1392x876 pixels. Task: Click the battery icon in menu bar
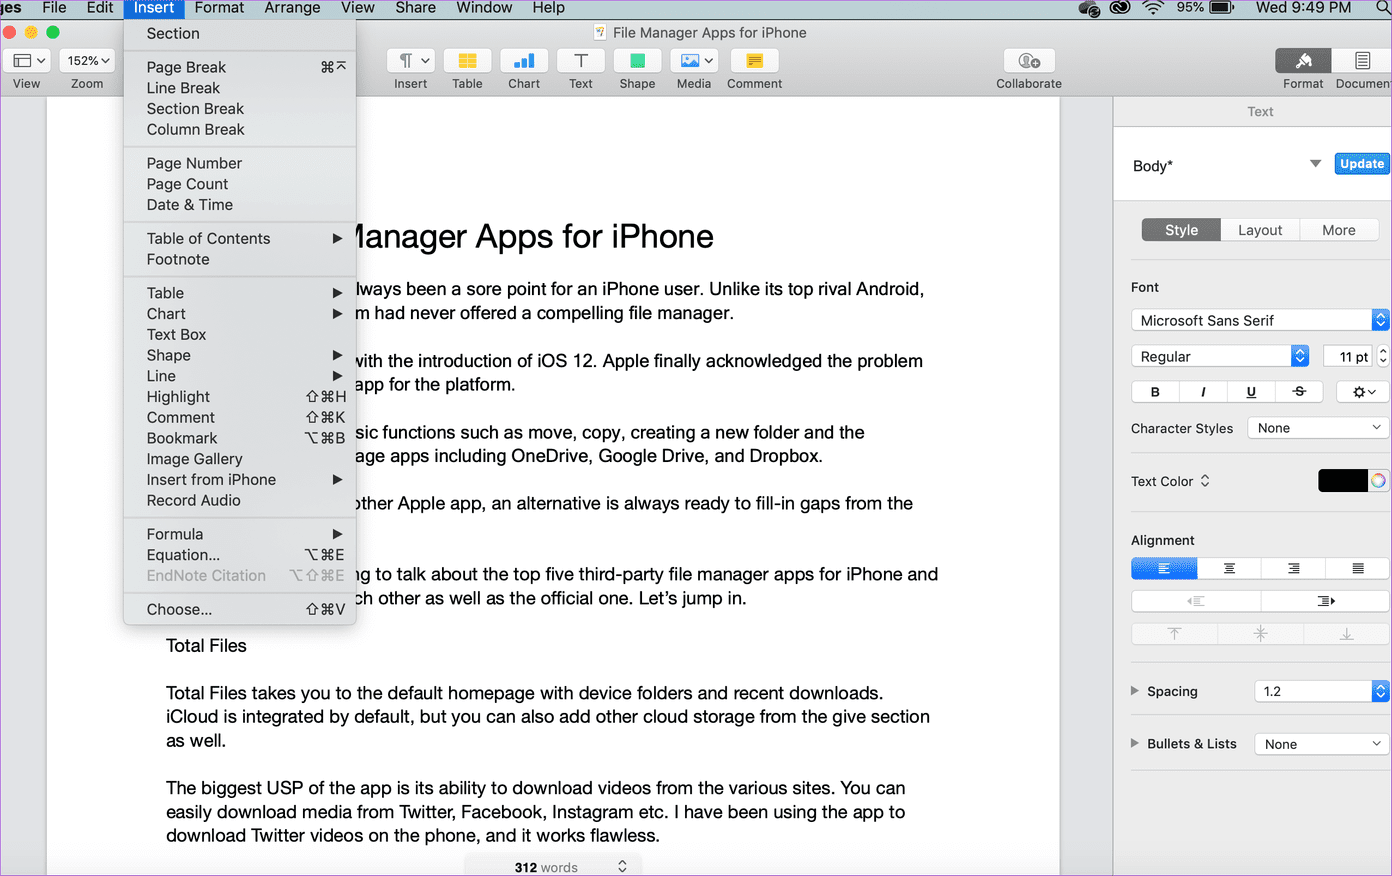tap(1222, 8)
